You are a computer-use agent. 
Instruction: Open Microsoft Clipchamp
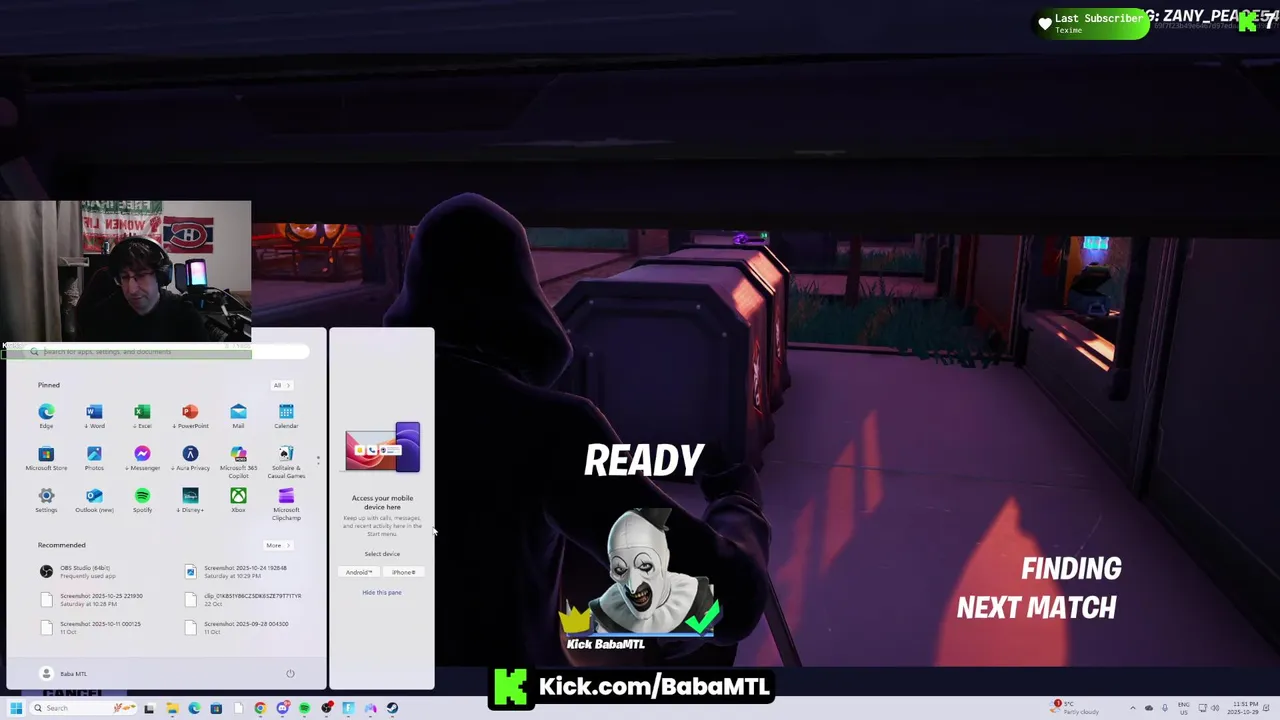(x=286, y=503)
